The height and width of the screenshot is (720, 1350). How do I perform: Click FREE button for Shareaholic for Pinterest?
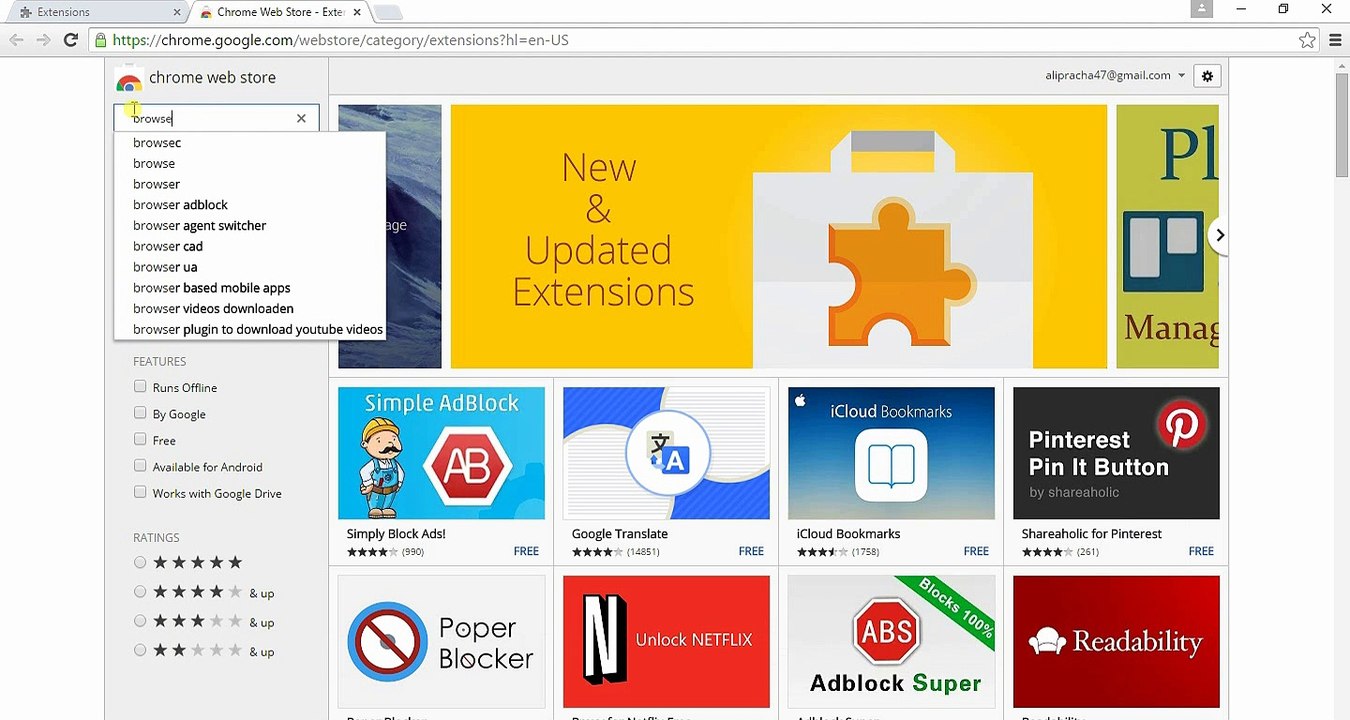pyautogui.click(x=1201, y=551)
